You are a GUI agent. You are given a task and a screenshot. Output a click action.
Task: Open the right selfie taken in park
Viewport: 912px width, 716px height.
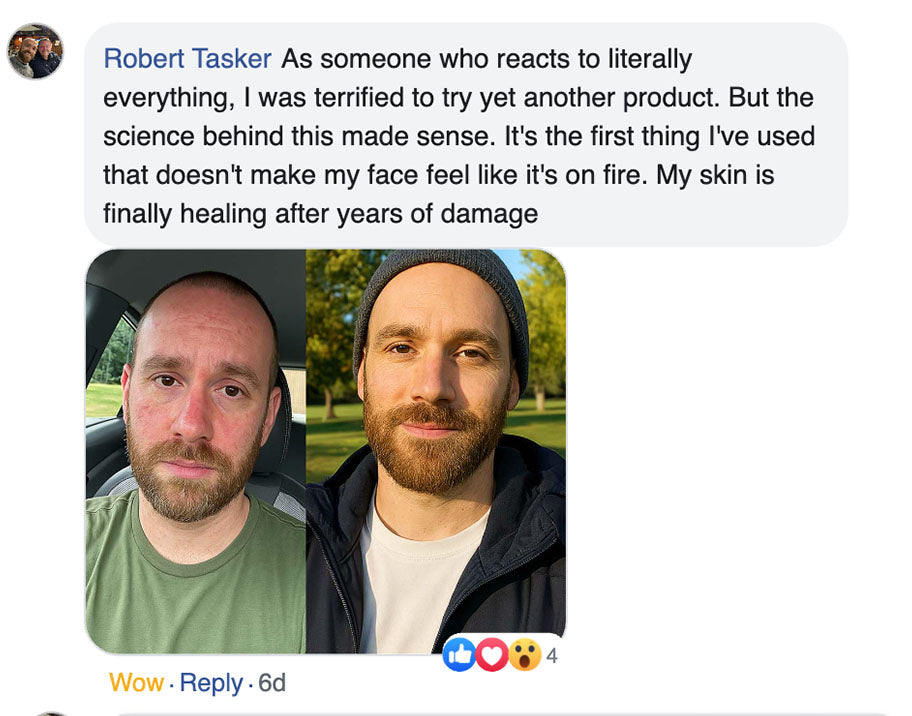click(435, 450)
